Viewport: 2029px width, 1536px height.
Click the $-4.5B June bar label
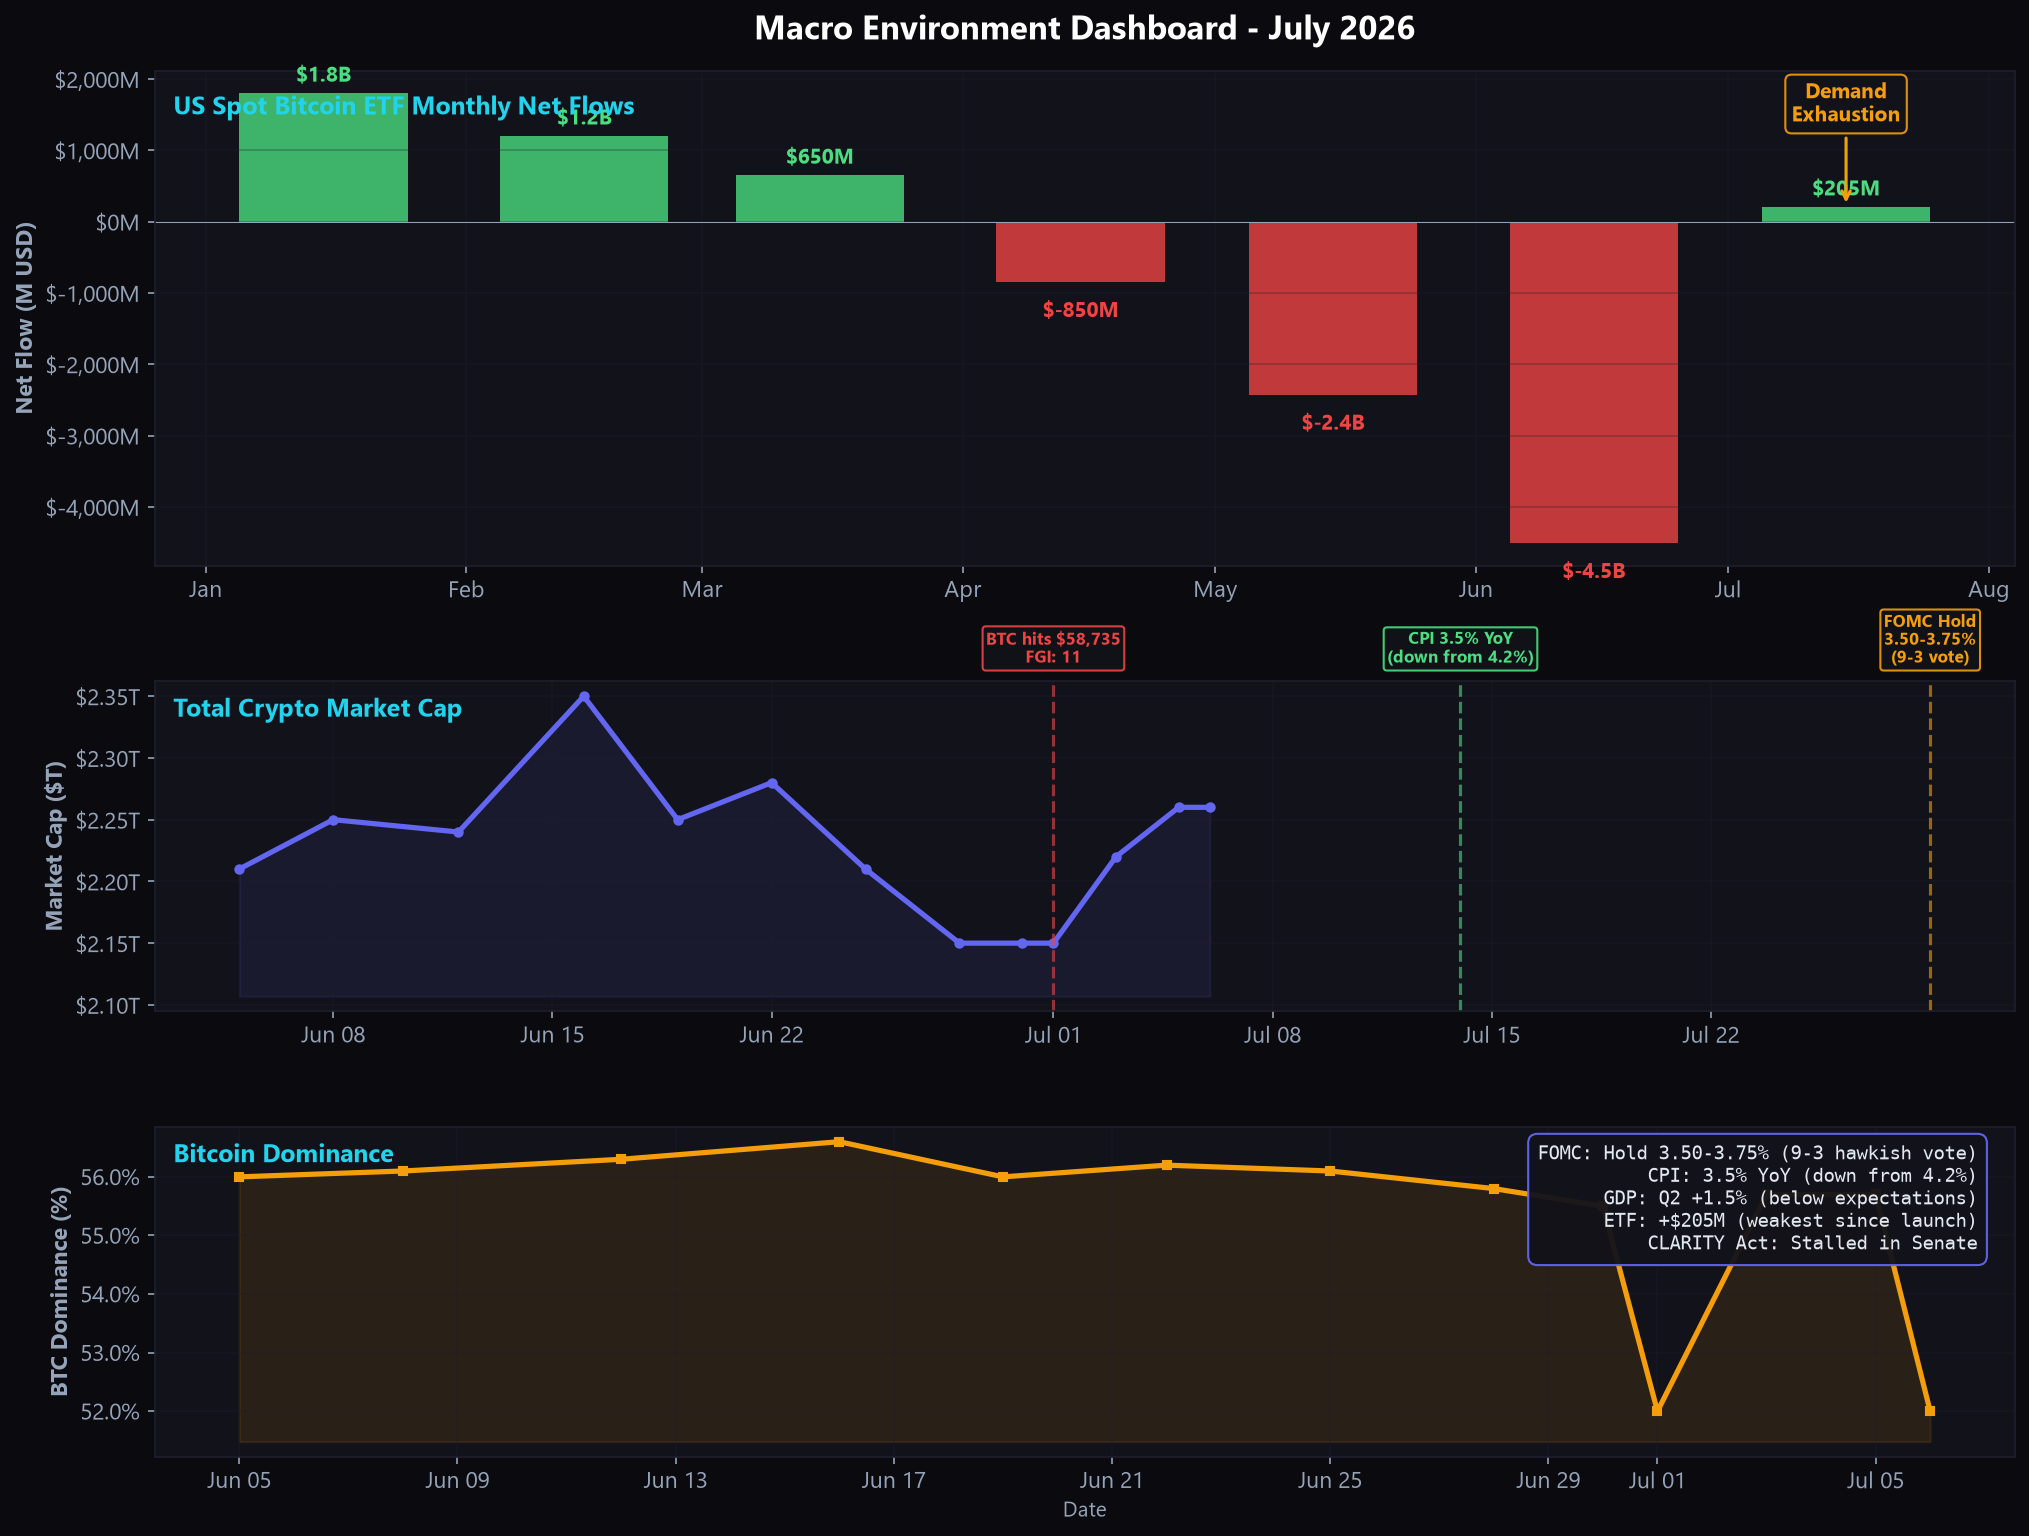[x=1593, y=571]
